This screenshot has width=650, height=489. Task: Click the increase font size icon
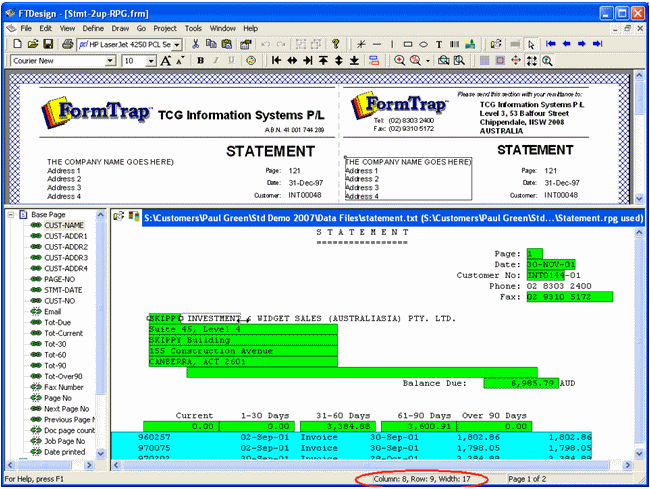[x=165, y=61]
